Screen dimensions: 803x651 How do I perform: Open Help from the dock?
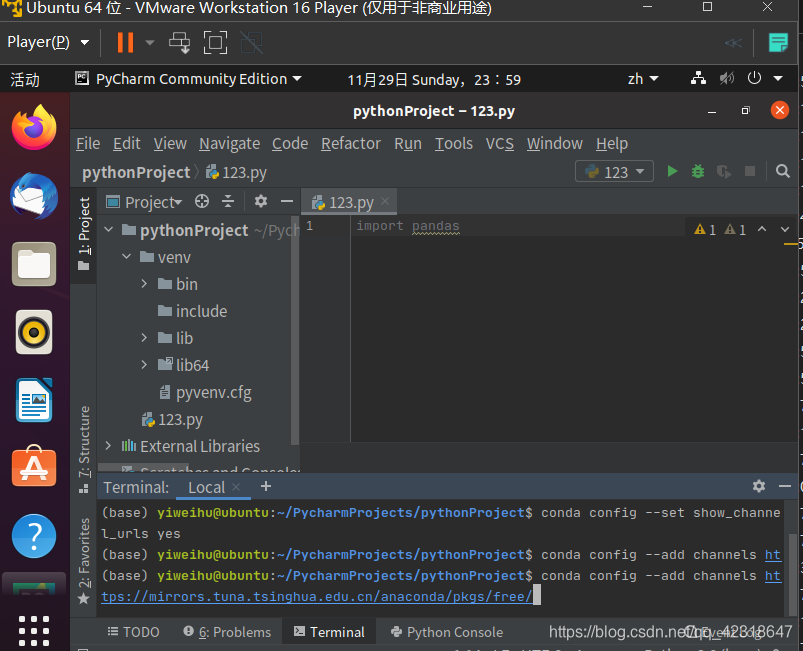34,536
